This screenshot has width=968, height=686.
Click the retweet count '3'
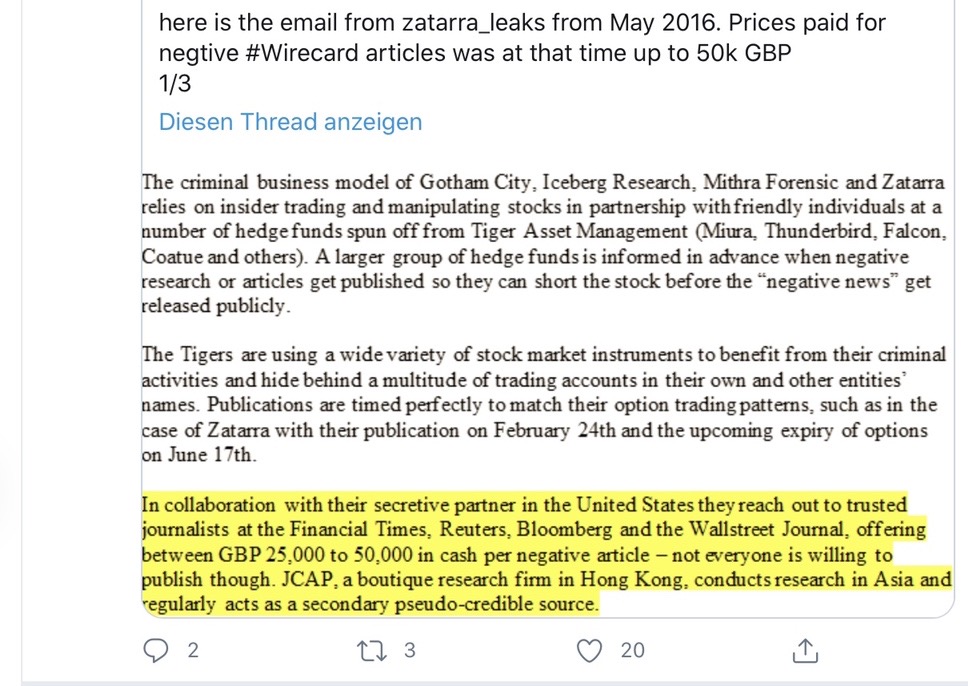click(408, 651)
